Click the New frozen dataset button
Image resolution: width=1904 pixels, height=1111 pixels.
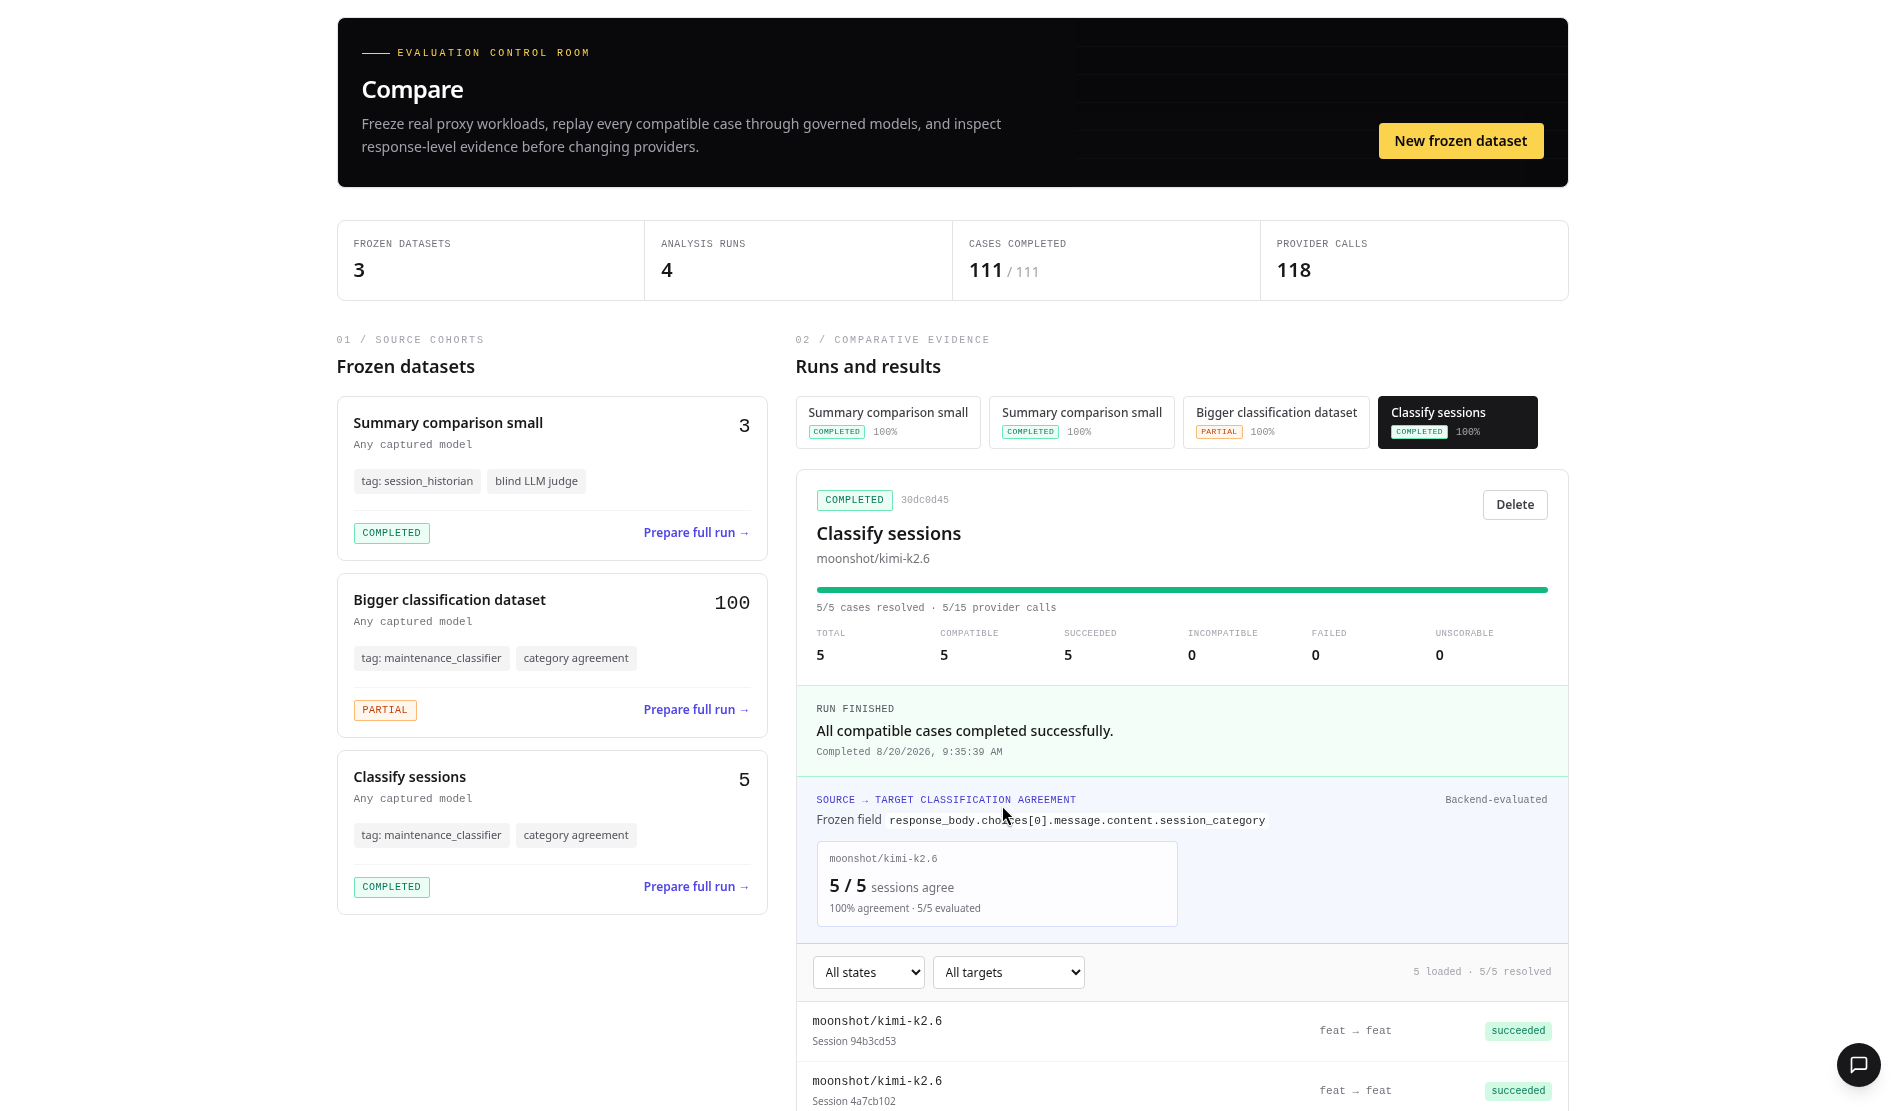click(x=1460, y=141)
